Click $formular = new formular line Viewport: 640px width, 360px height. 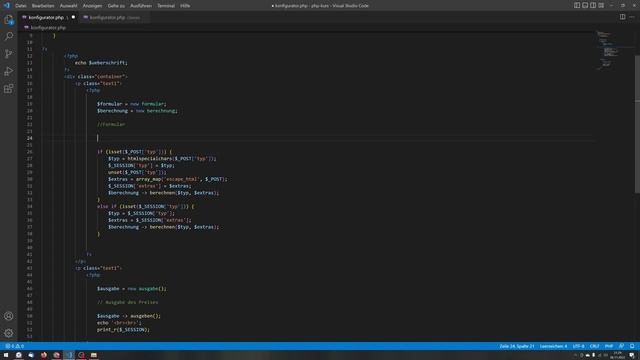[x=131, y=104]
